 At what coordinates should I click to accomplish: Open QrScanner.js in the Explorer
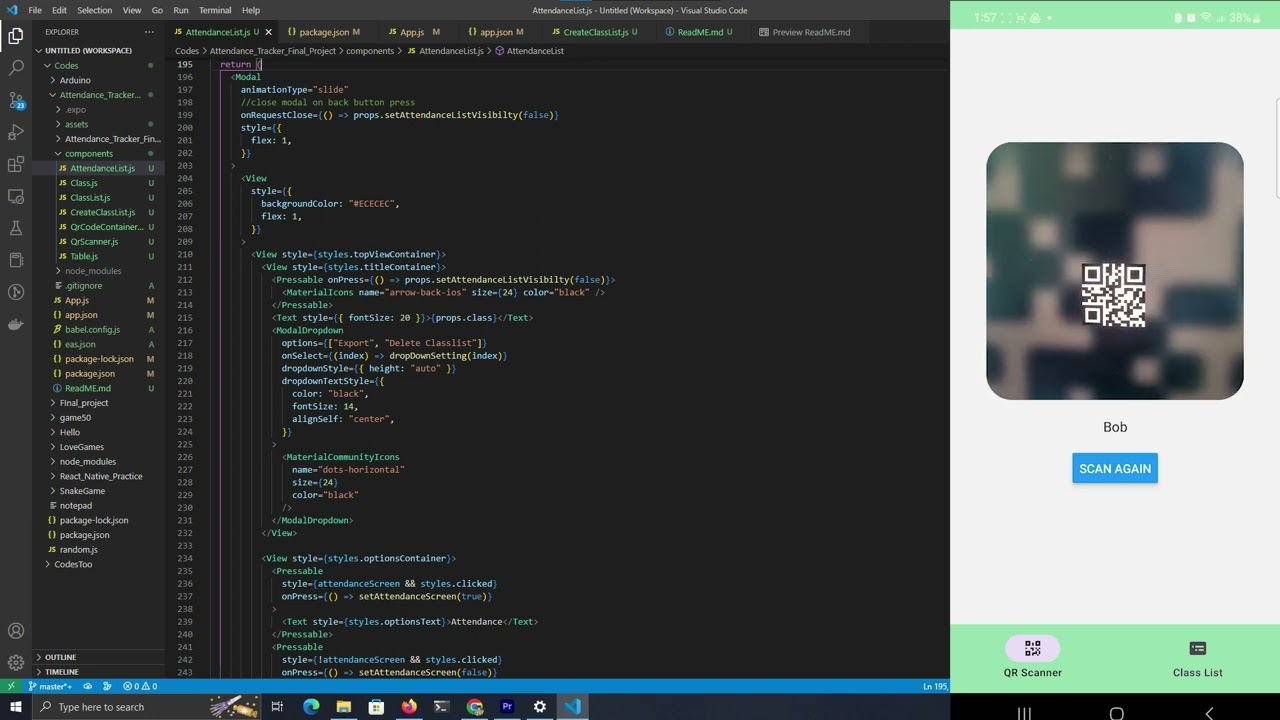(94, 242)
